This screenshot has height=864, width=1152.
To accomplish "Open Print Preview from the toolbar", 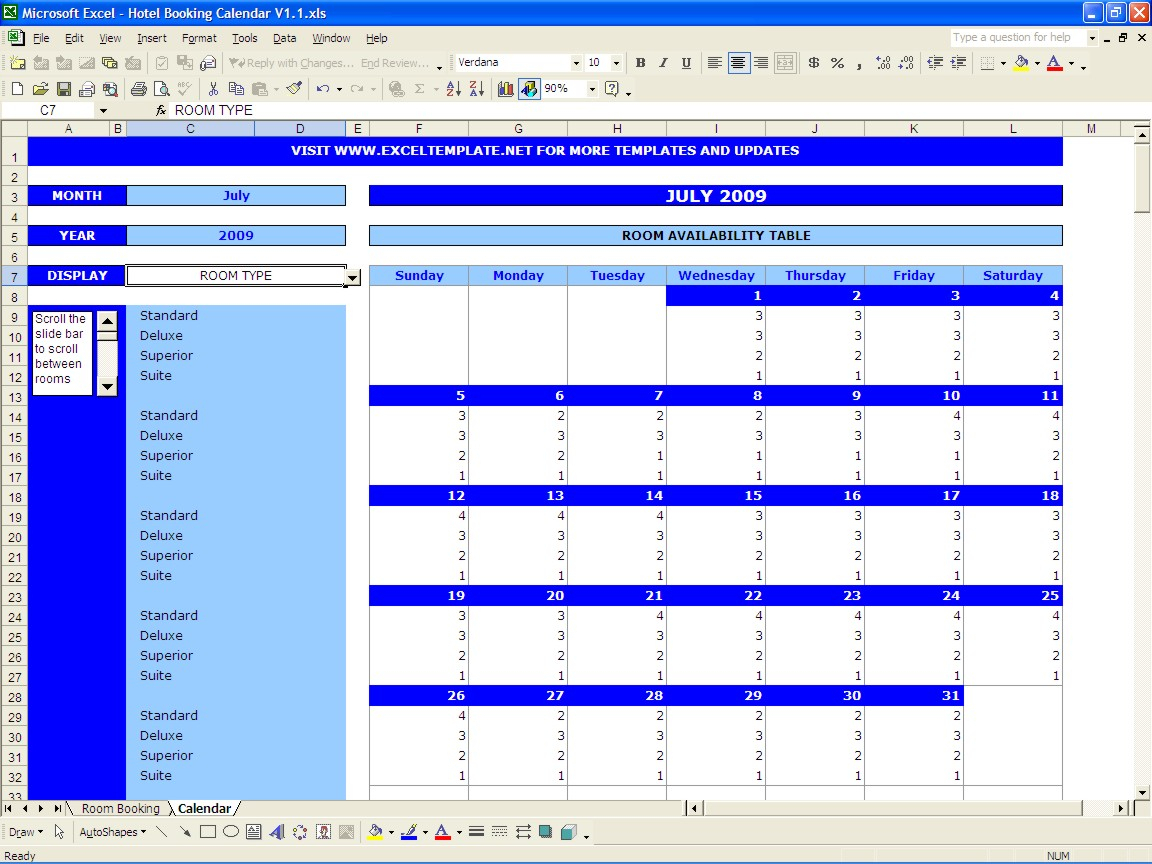I will (x=161, y=89).
